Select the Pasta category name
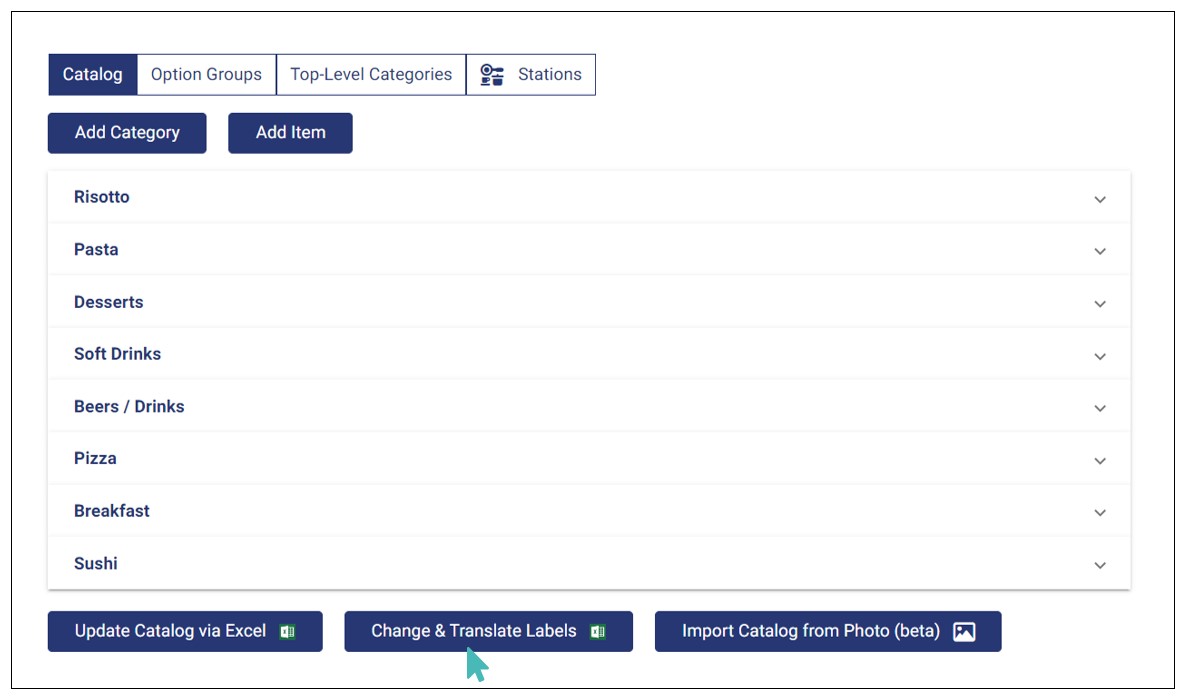The height and width of the screenshot is (700, 1186). (x=96, y=249)
